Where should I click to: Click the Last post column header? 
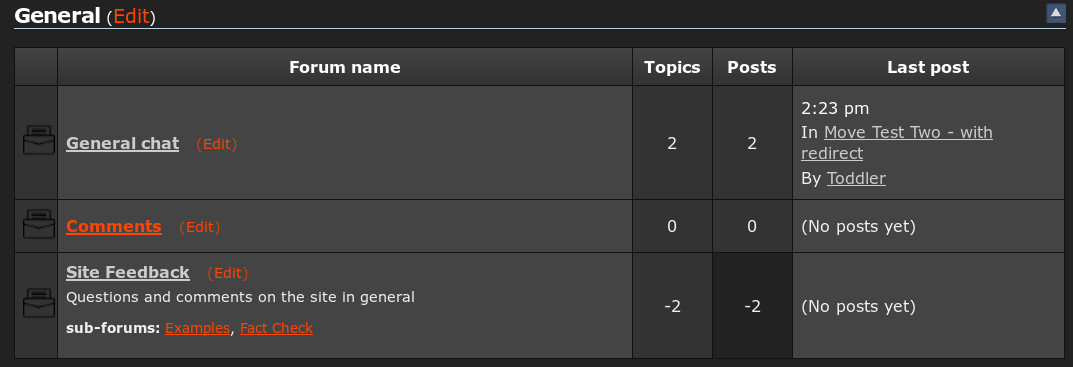point(928,67)
